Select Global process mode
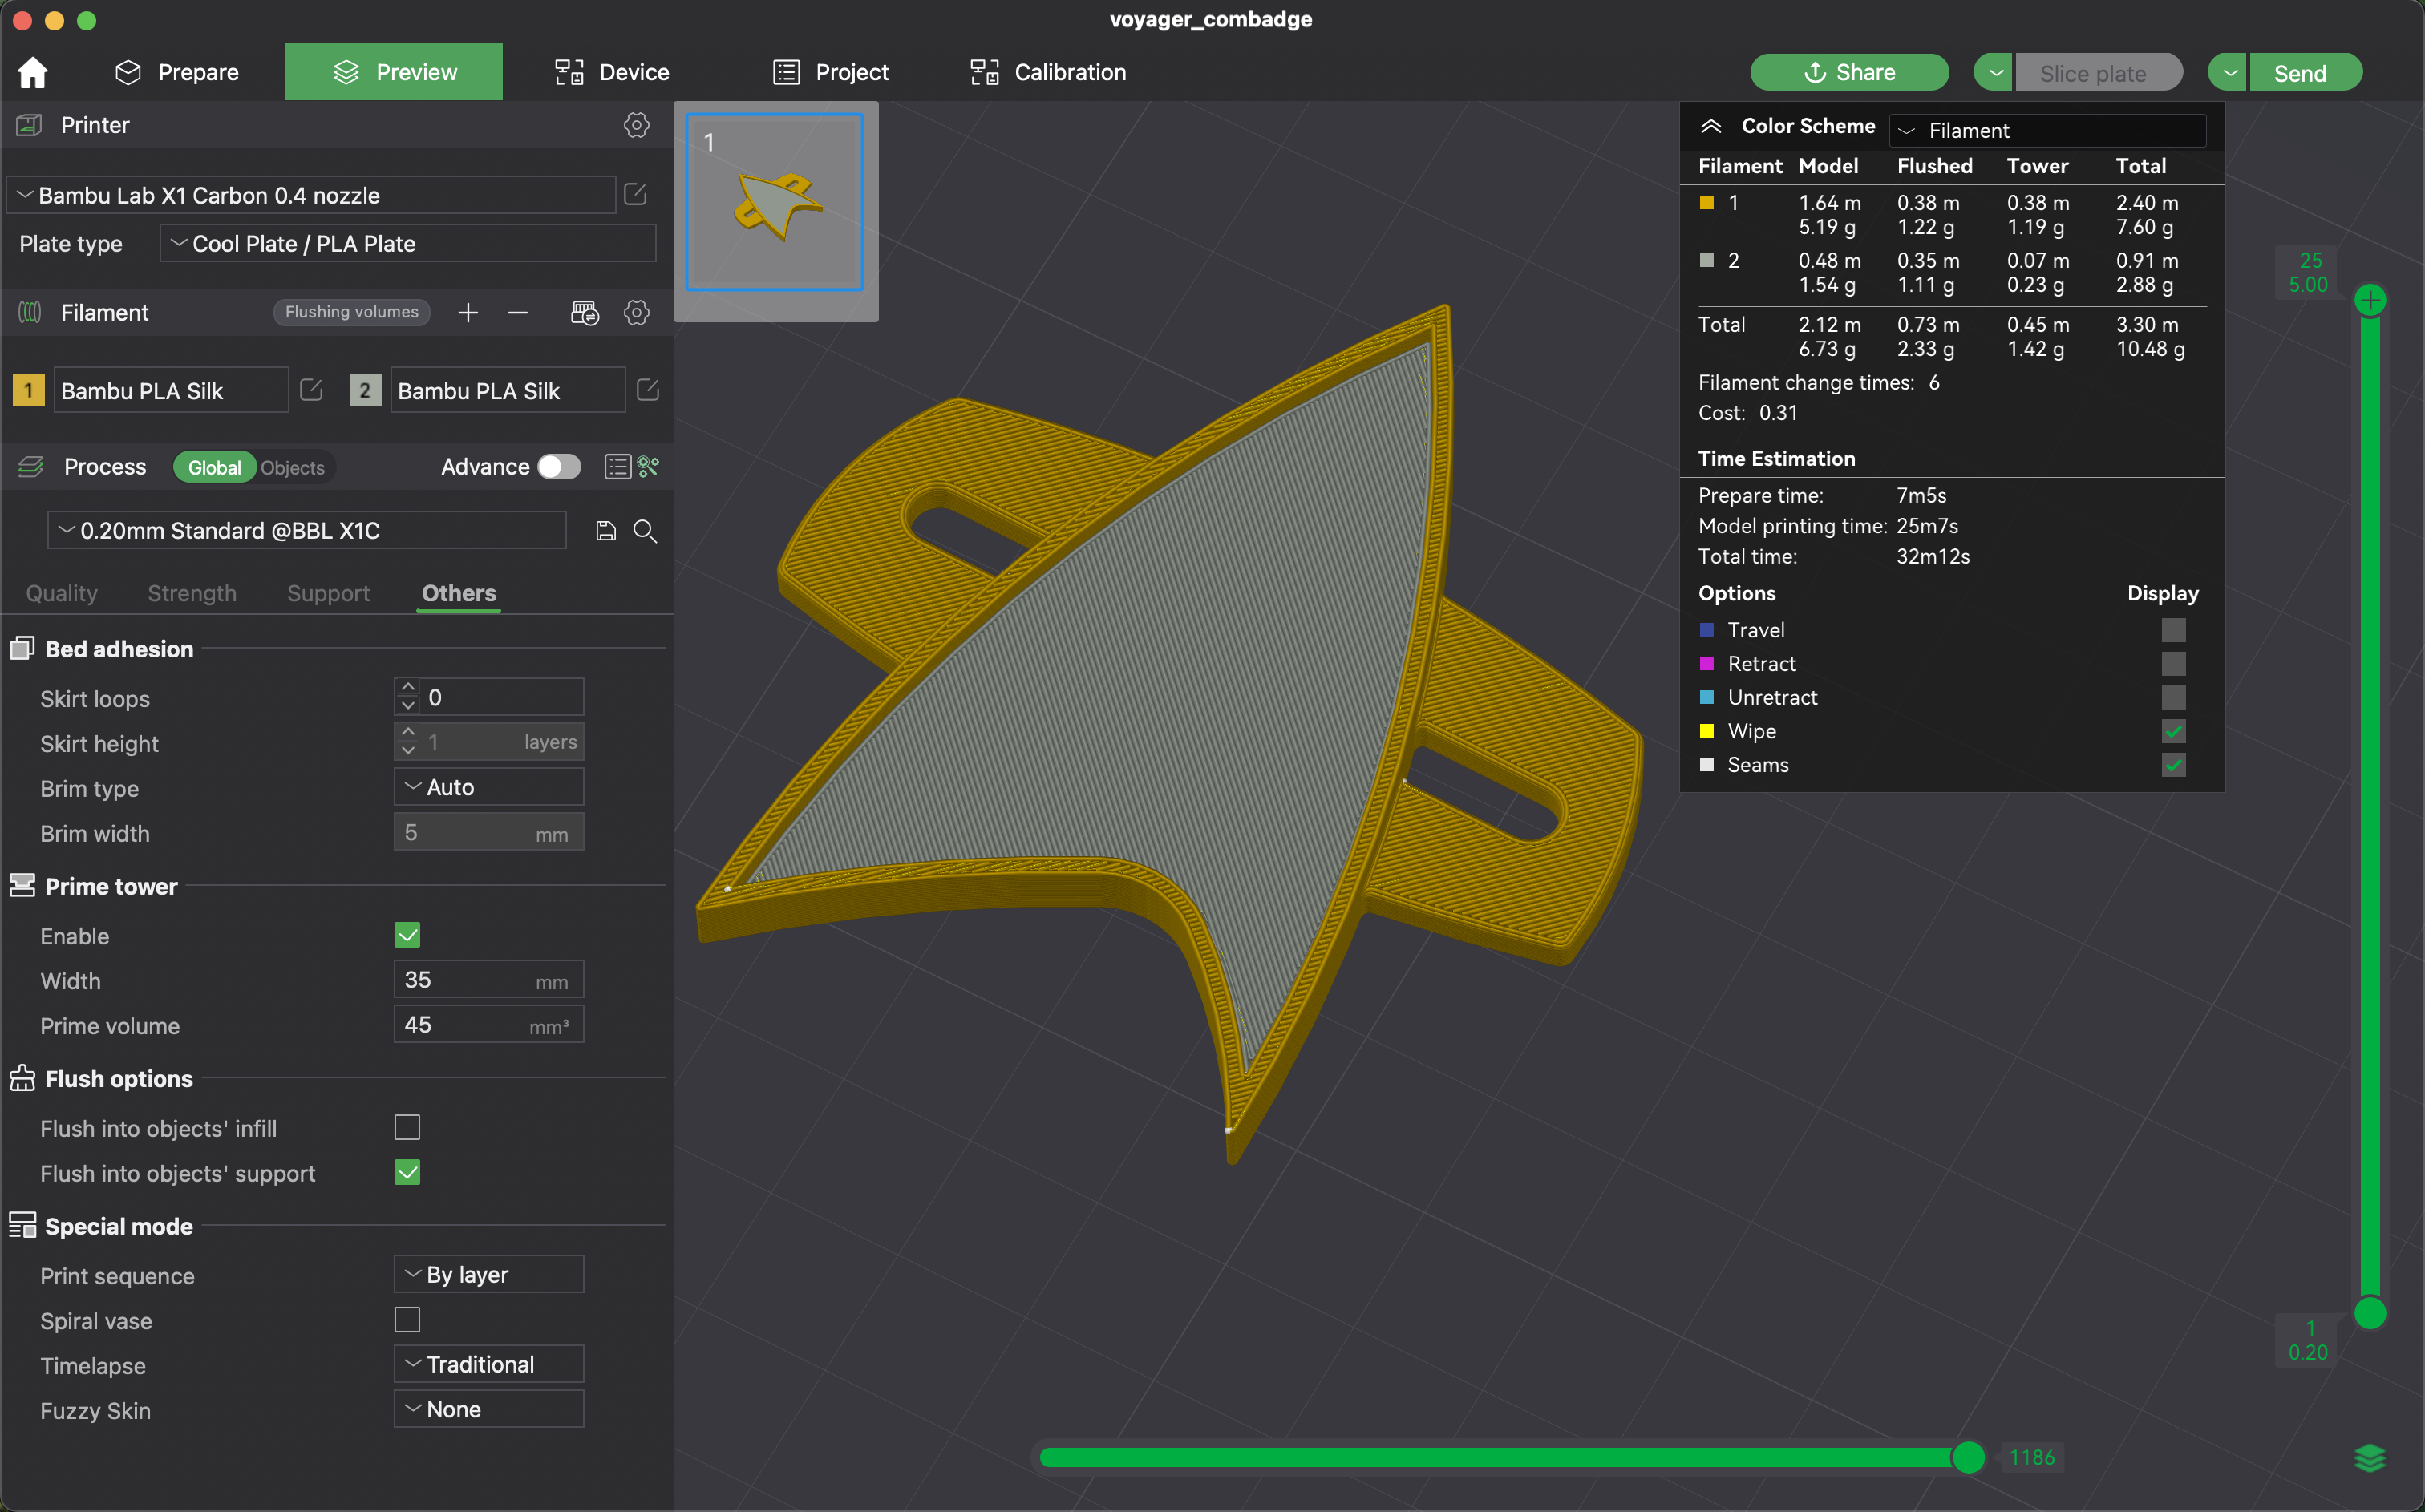 pyautogui.click(x=214, y=468)
